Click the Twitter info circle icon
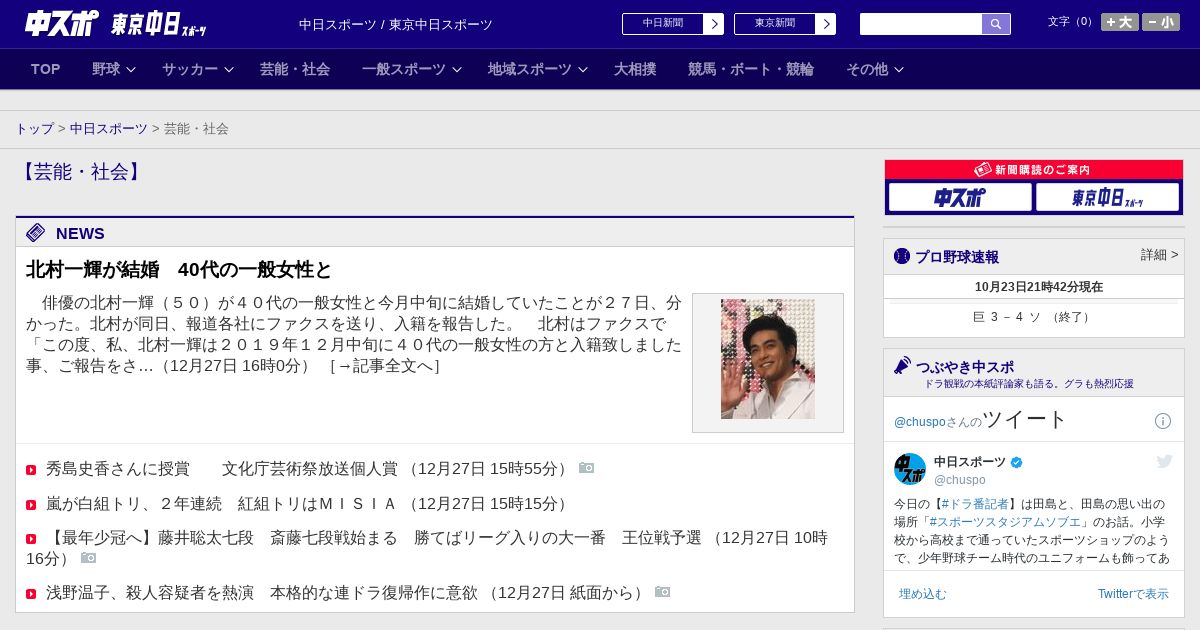1200x630 pixels. point(1163,421)
